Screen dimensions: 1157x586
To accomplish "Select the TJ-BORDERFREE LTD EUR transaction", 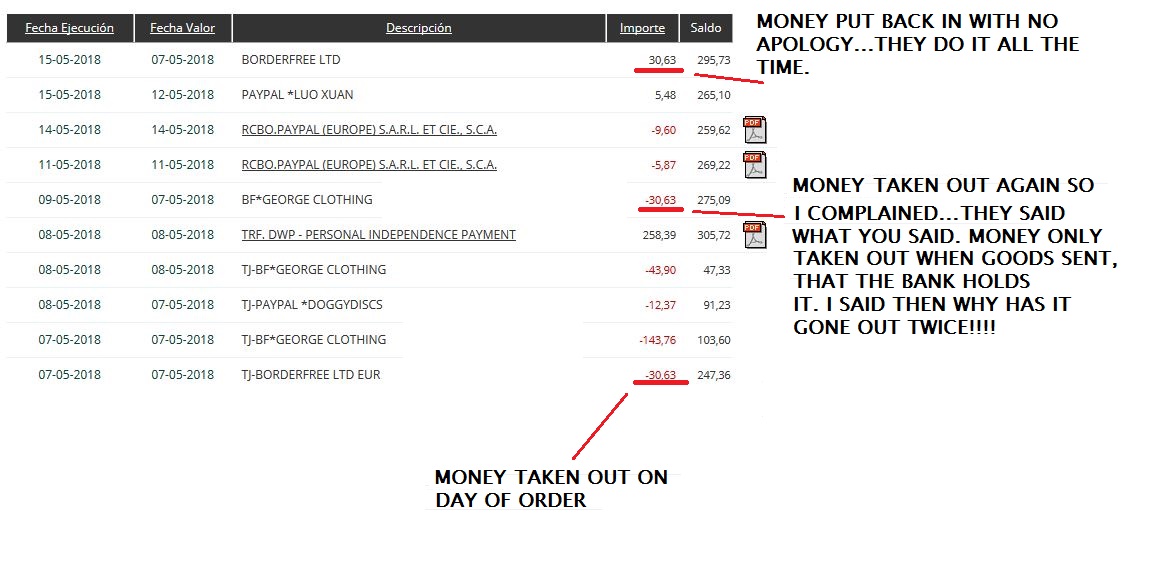I will click(311, 375).
